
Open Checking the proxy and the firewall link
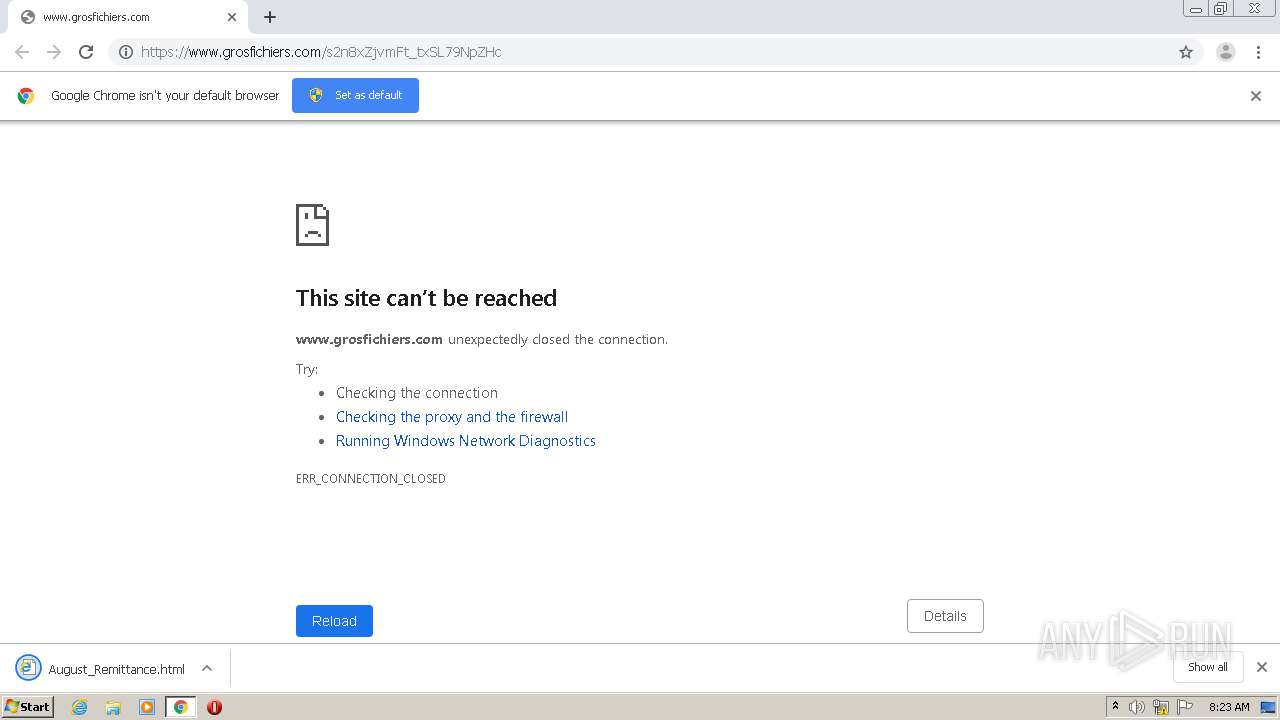(x=452, y=417)
